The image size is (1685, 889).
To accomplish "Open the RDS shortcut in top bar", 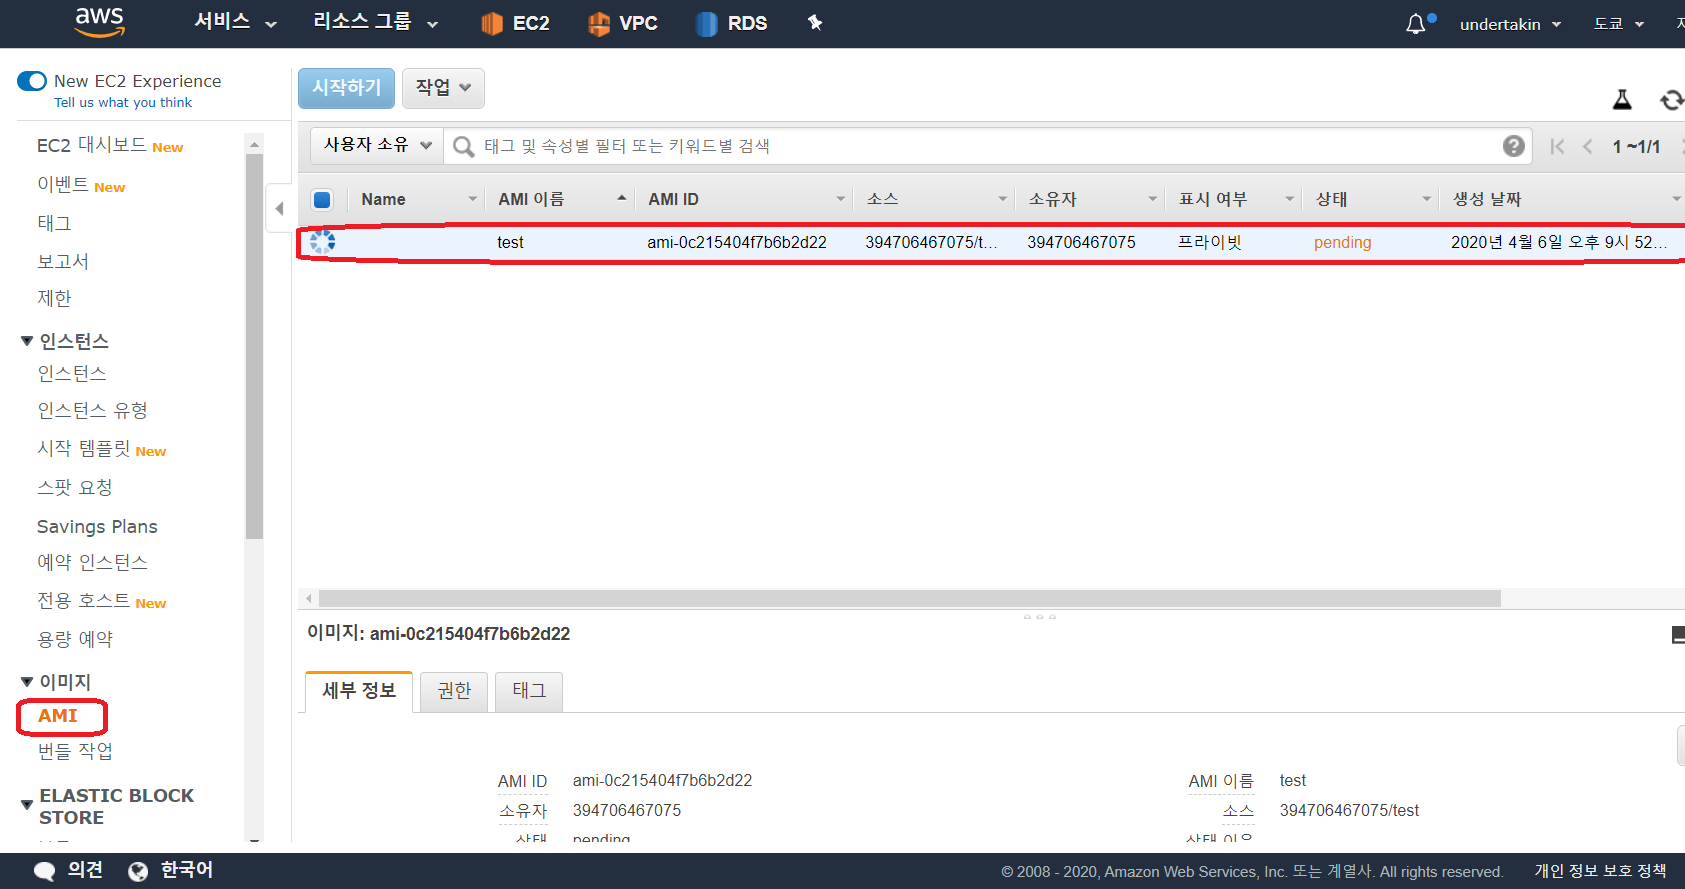I will (732, 23).
